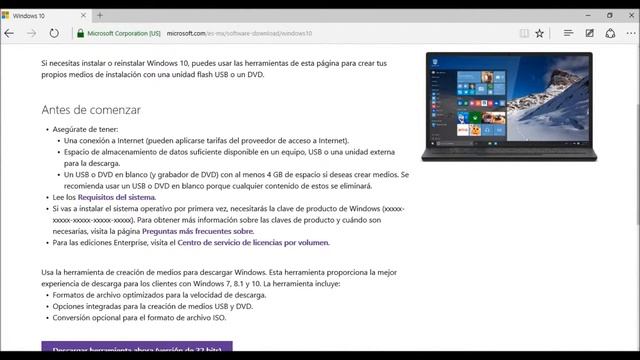Screen dimensions: 640x360
Task: Click 'Una conexión a Internet' bullet
Action: pos(207,140)
